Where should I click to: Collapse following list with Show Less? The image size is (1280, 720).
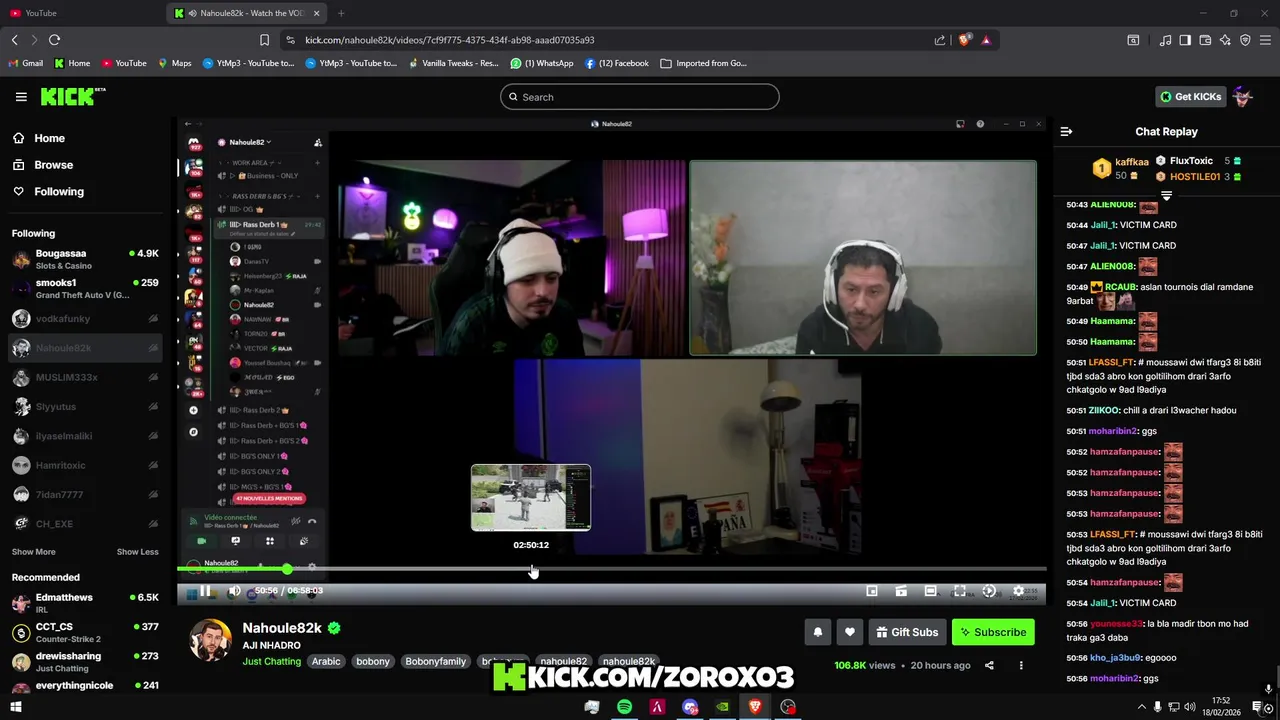coord(137,552)
